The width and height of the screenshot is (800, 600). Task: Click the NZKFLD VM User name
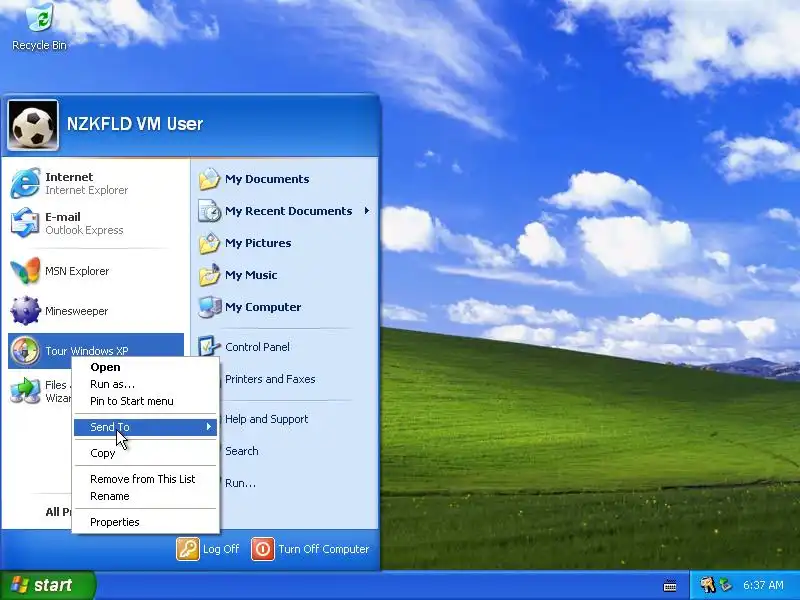(135, 124)
